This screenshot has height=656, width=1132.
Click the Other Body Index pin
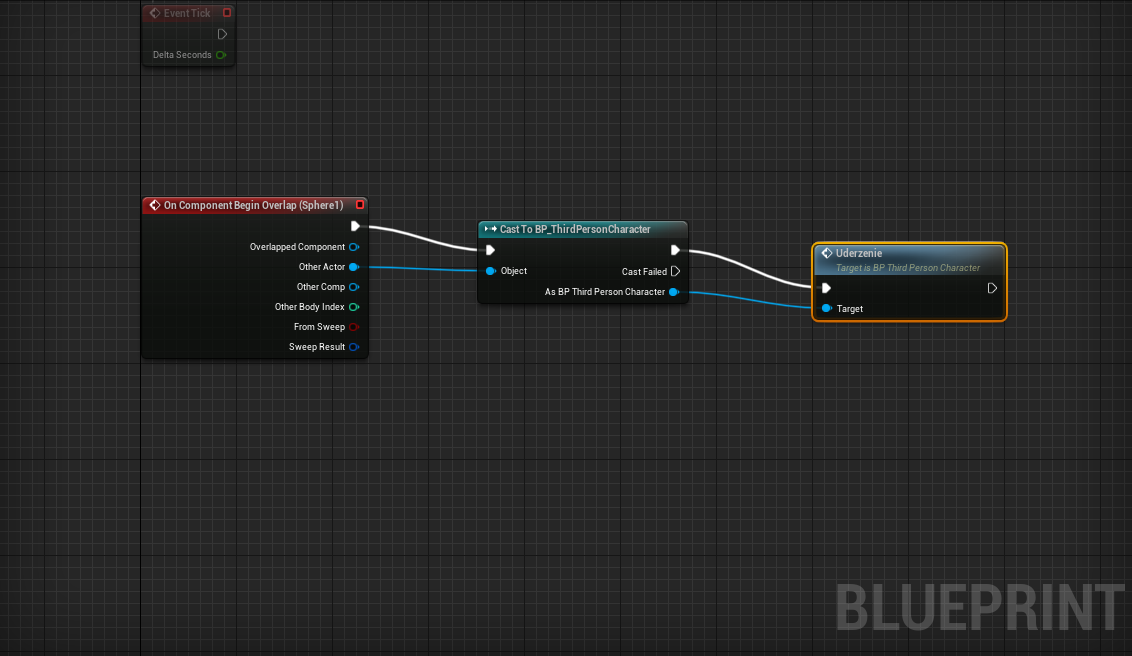click(354, 307)
